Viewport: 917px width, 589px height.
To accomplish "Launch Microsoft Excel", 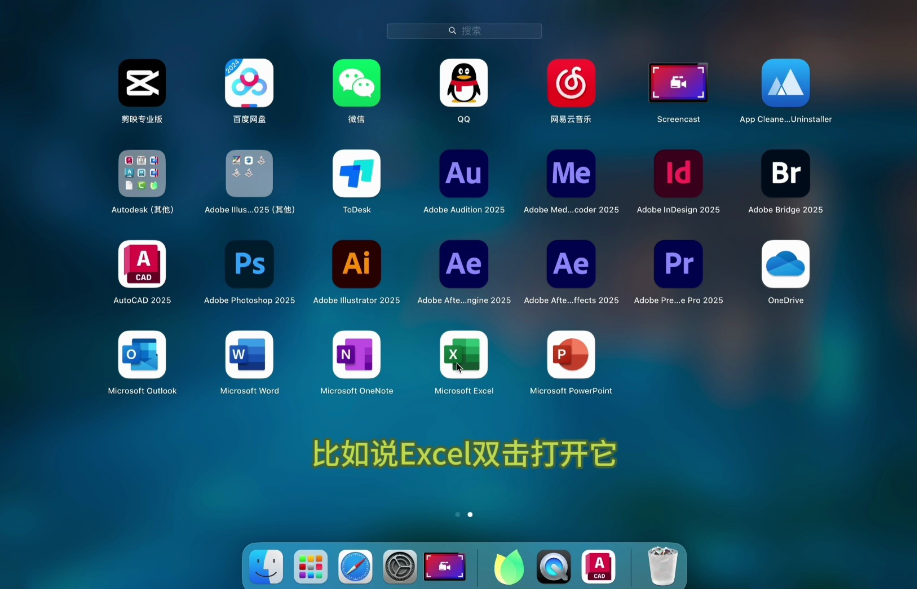I will tap(464, 355).
